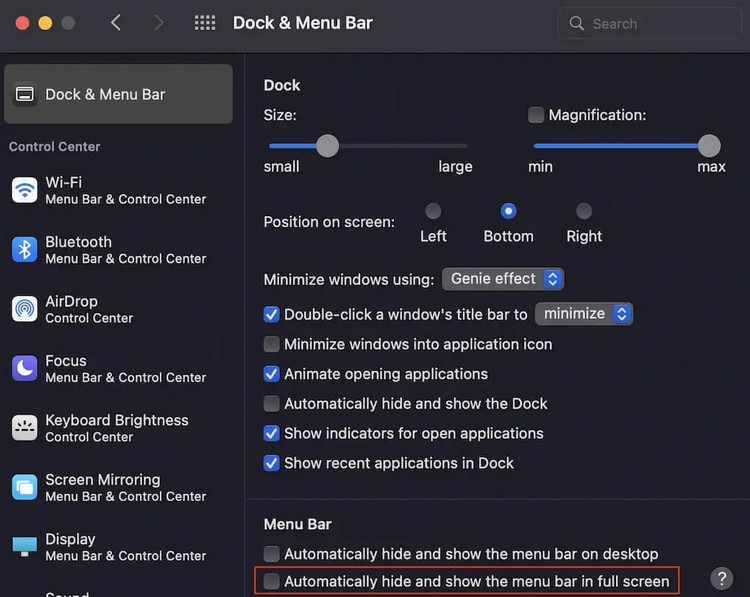Click the back navigation arrow
750x597 pixels.
tap(116, 22)
